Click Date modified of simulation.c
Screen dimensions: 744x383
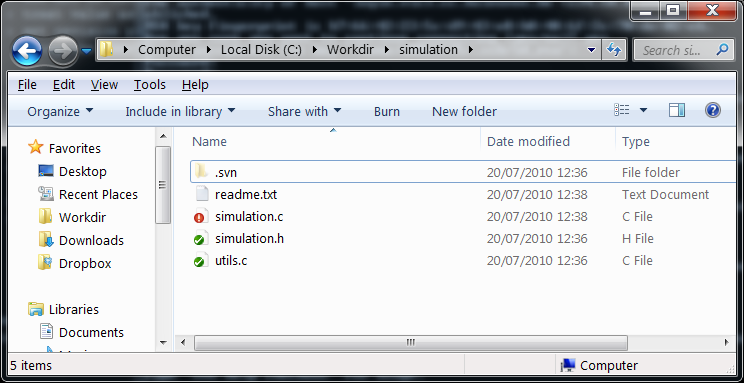tap(537, 216)
